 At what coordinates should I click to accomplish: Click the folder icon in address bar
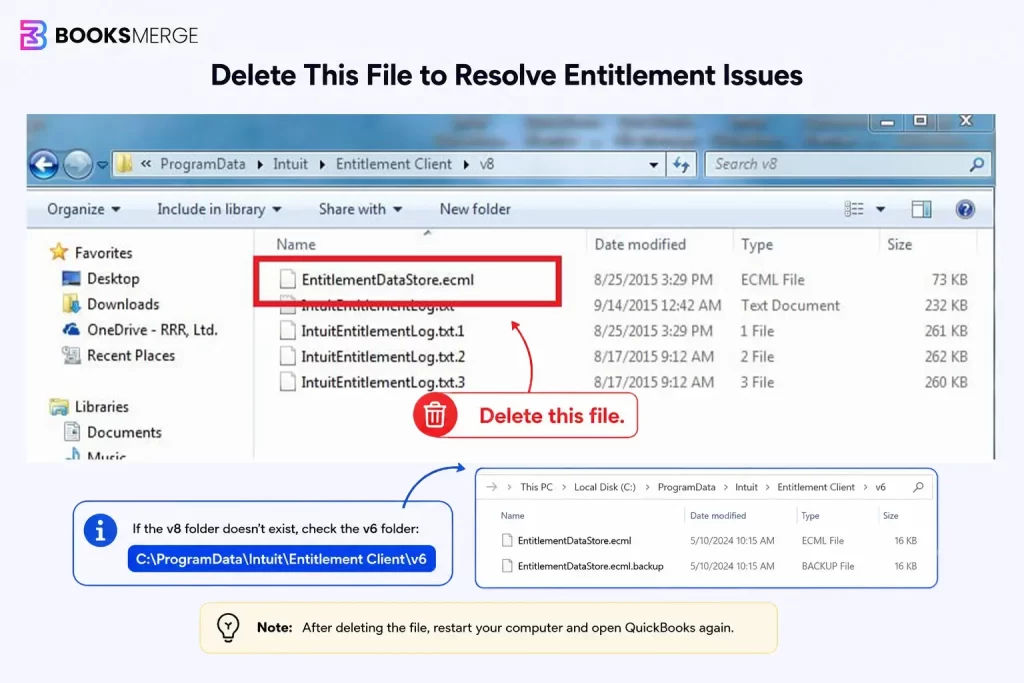pyautogui.click(x=123, y=164)
